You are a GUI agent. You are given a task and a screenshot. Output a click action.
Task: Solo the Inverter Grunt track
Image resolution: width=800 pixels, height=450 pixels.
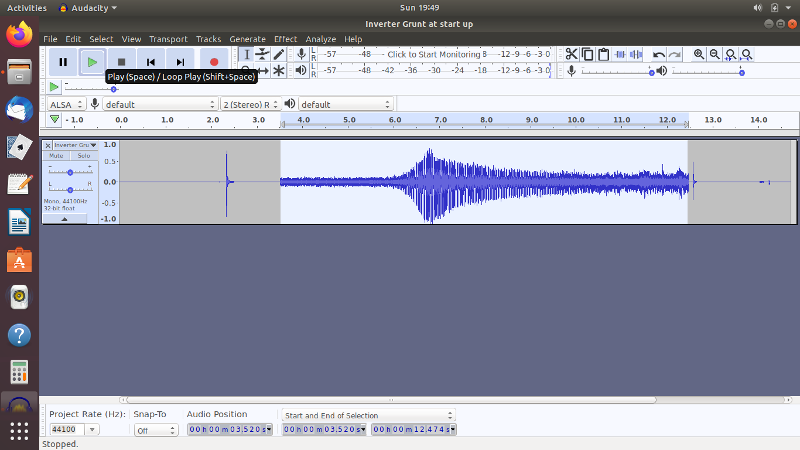click(83, 156)
